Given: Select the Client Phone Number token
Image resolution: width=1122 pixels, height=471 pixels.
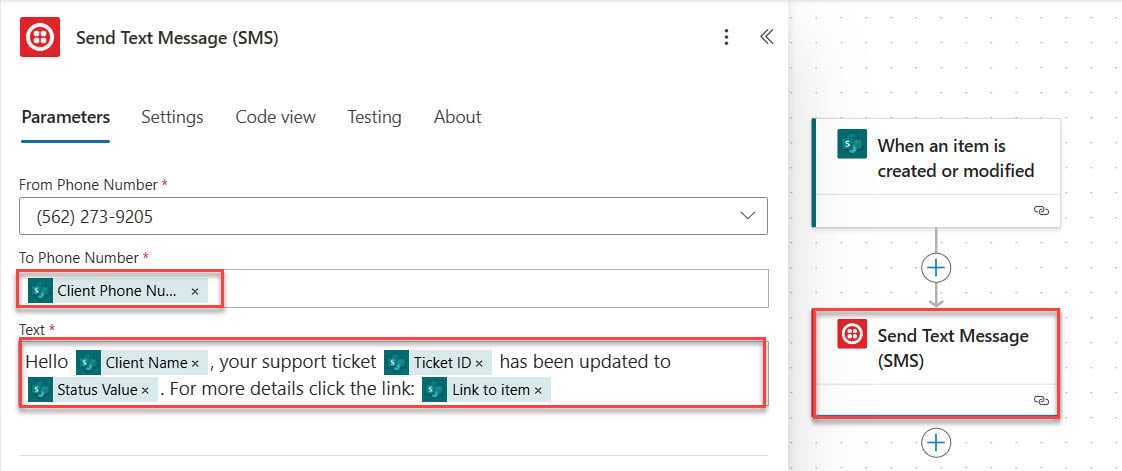Looking at the screenshot, I should pos(117,291).
